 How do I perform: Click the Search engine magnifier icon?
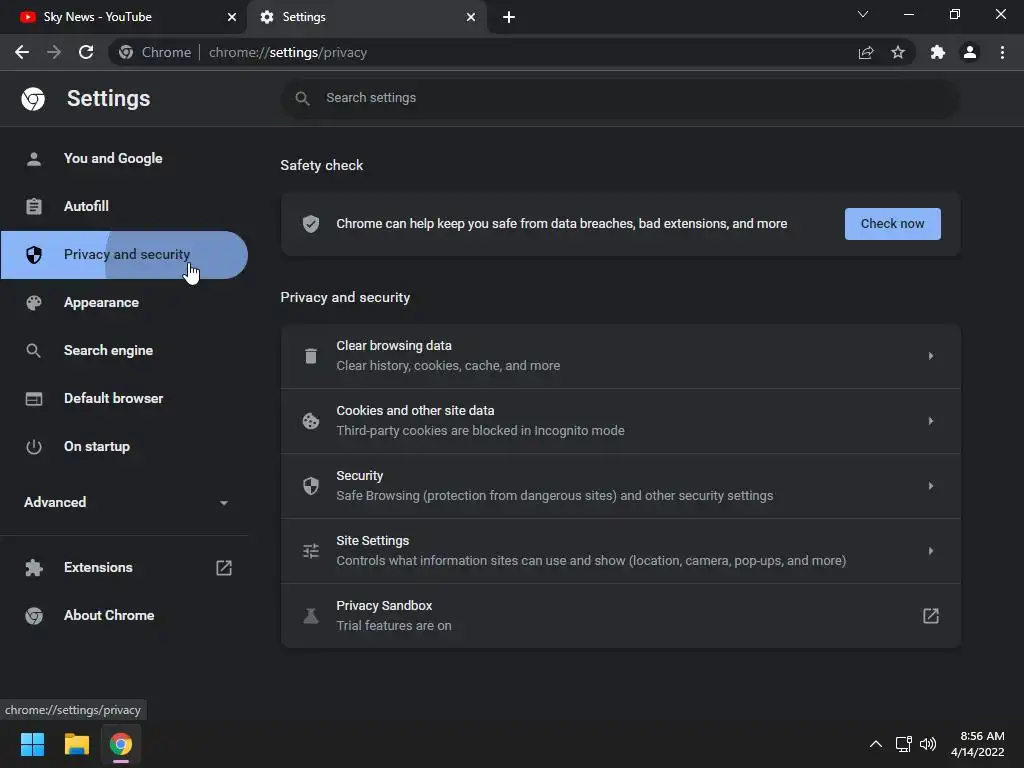pyautogui.click(x=34, y=351)
